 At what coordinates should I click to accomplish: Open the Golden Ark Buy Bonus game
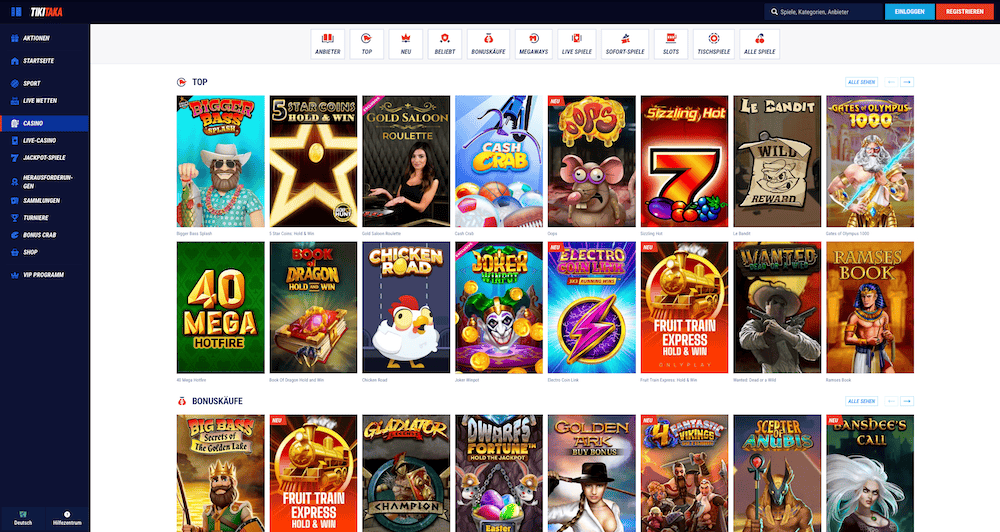[x=592, y=473]
